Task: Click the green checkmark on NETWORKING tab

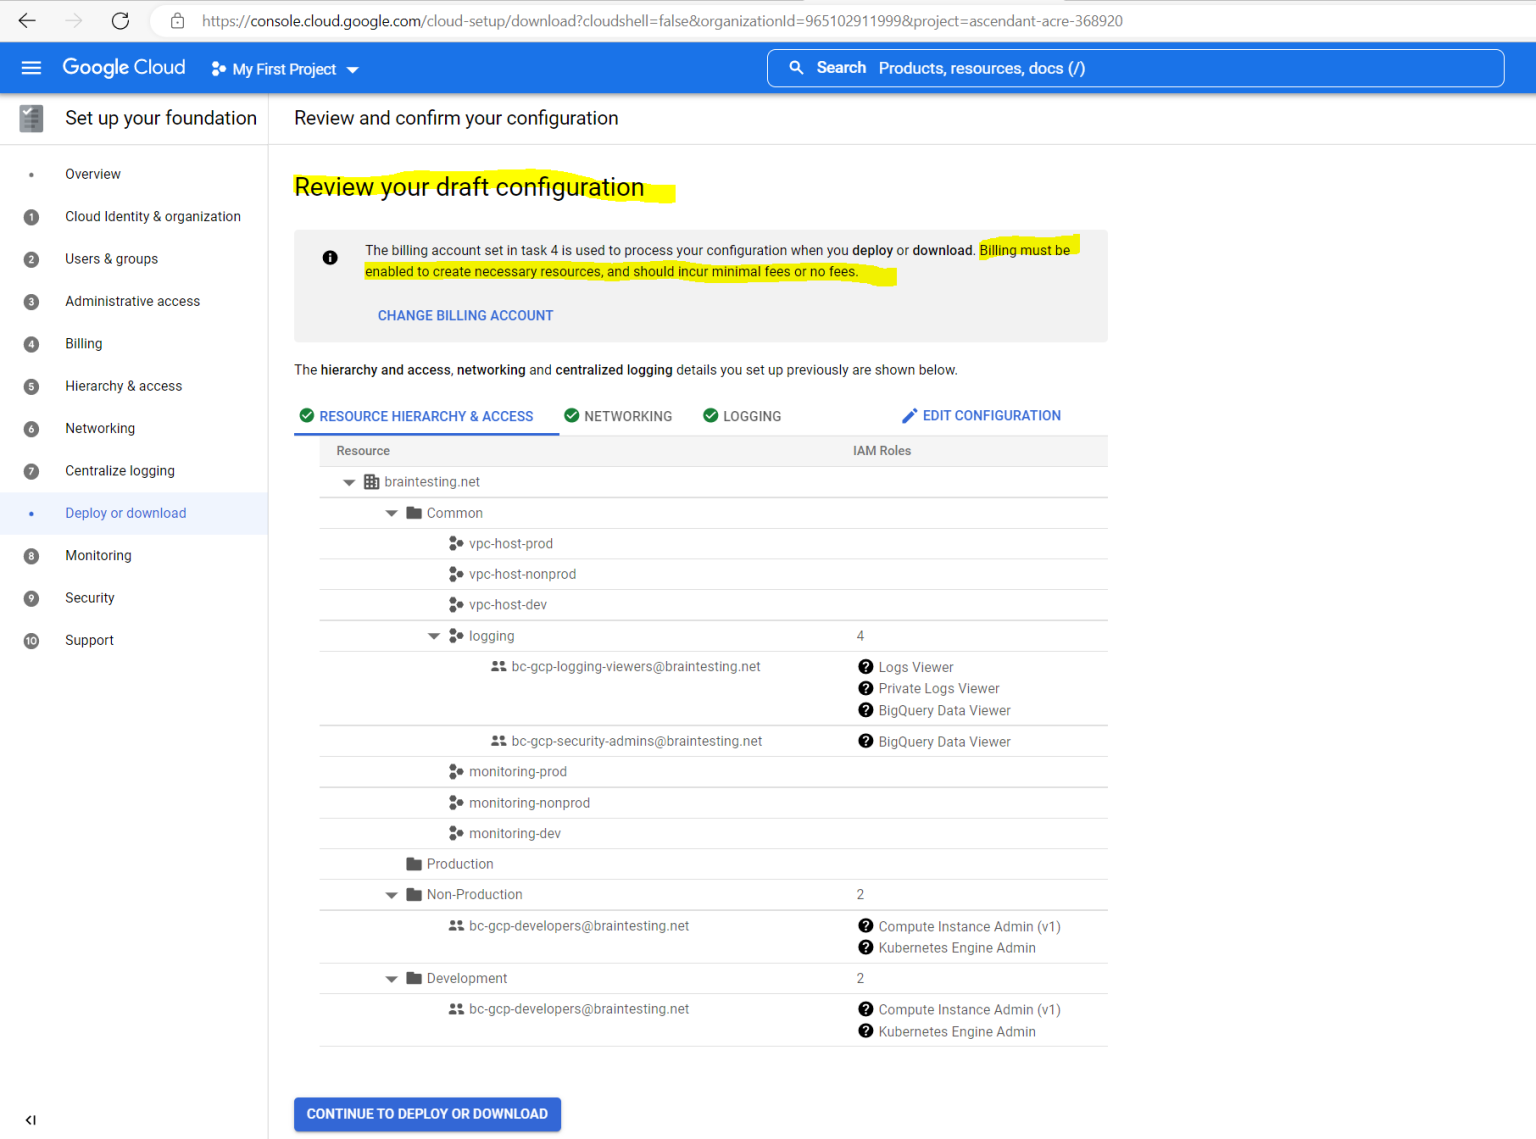Action: pyautogui.click(x=572, y=415)
